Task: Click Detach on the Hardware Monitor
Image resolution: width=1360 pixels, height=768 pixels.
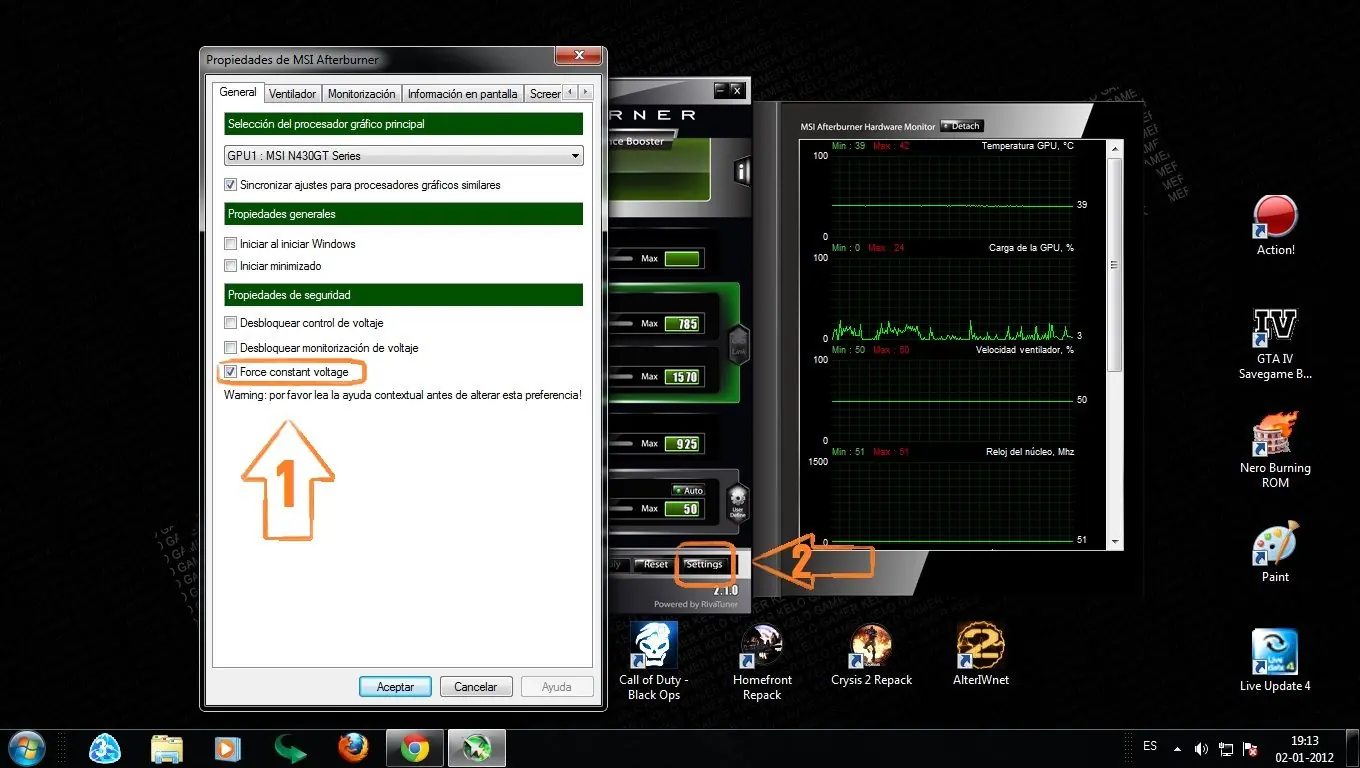Action: (962, 126)
